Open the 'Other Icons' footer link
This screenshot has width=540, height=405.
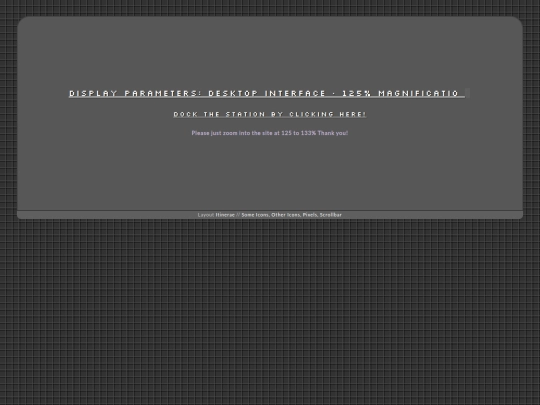coord(285,215)
